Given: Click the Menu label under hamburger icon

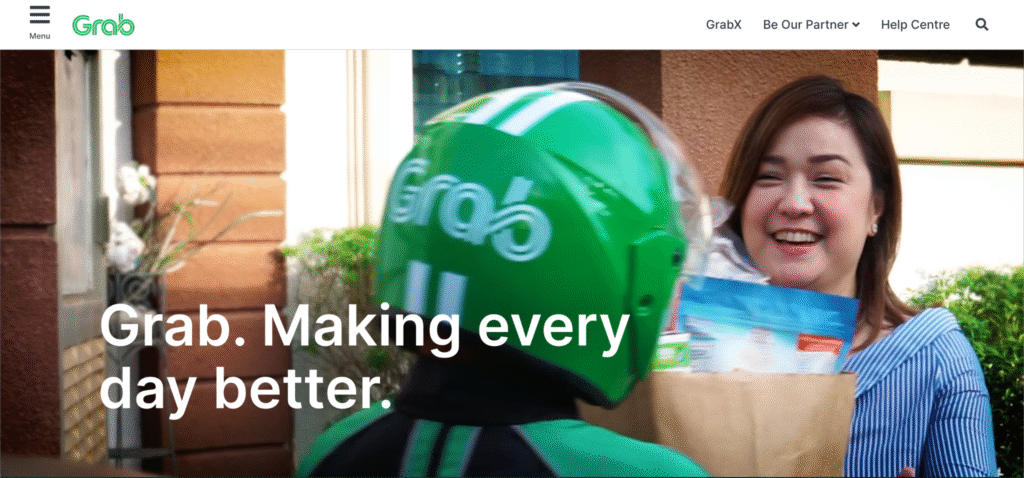Looking at the screenshot, I should coord(40,36).
